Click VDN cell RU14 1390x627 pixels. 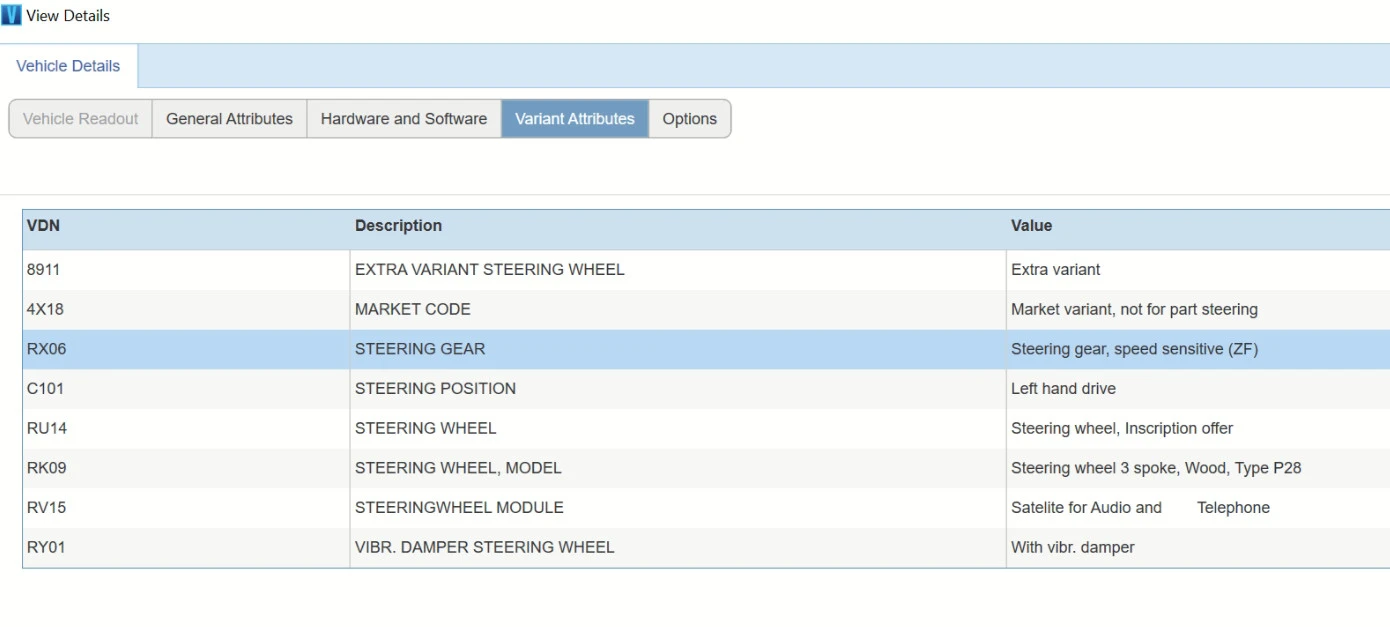[46, 428]
